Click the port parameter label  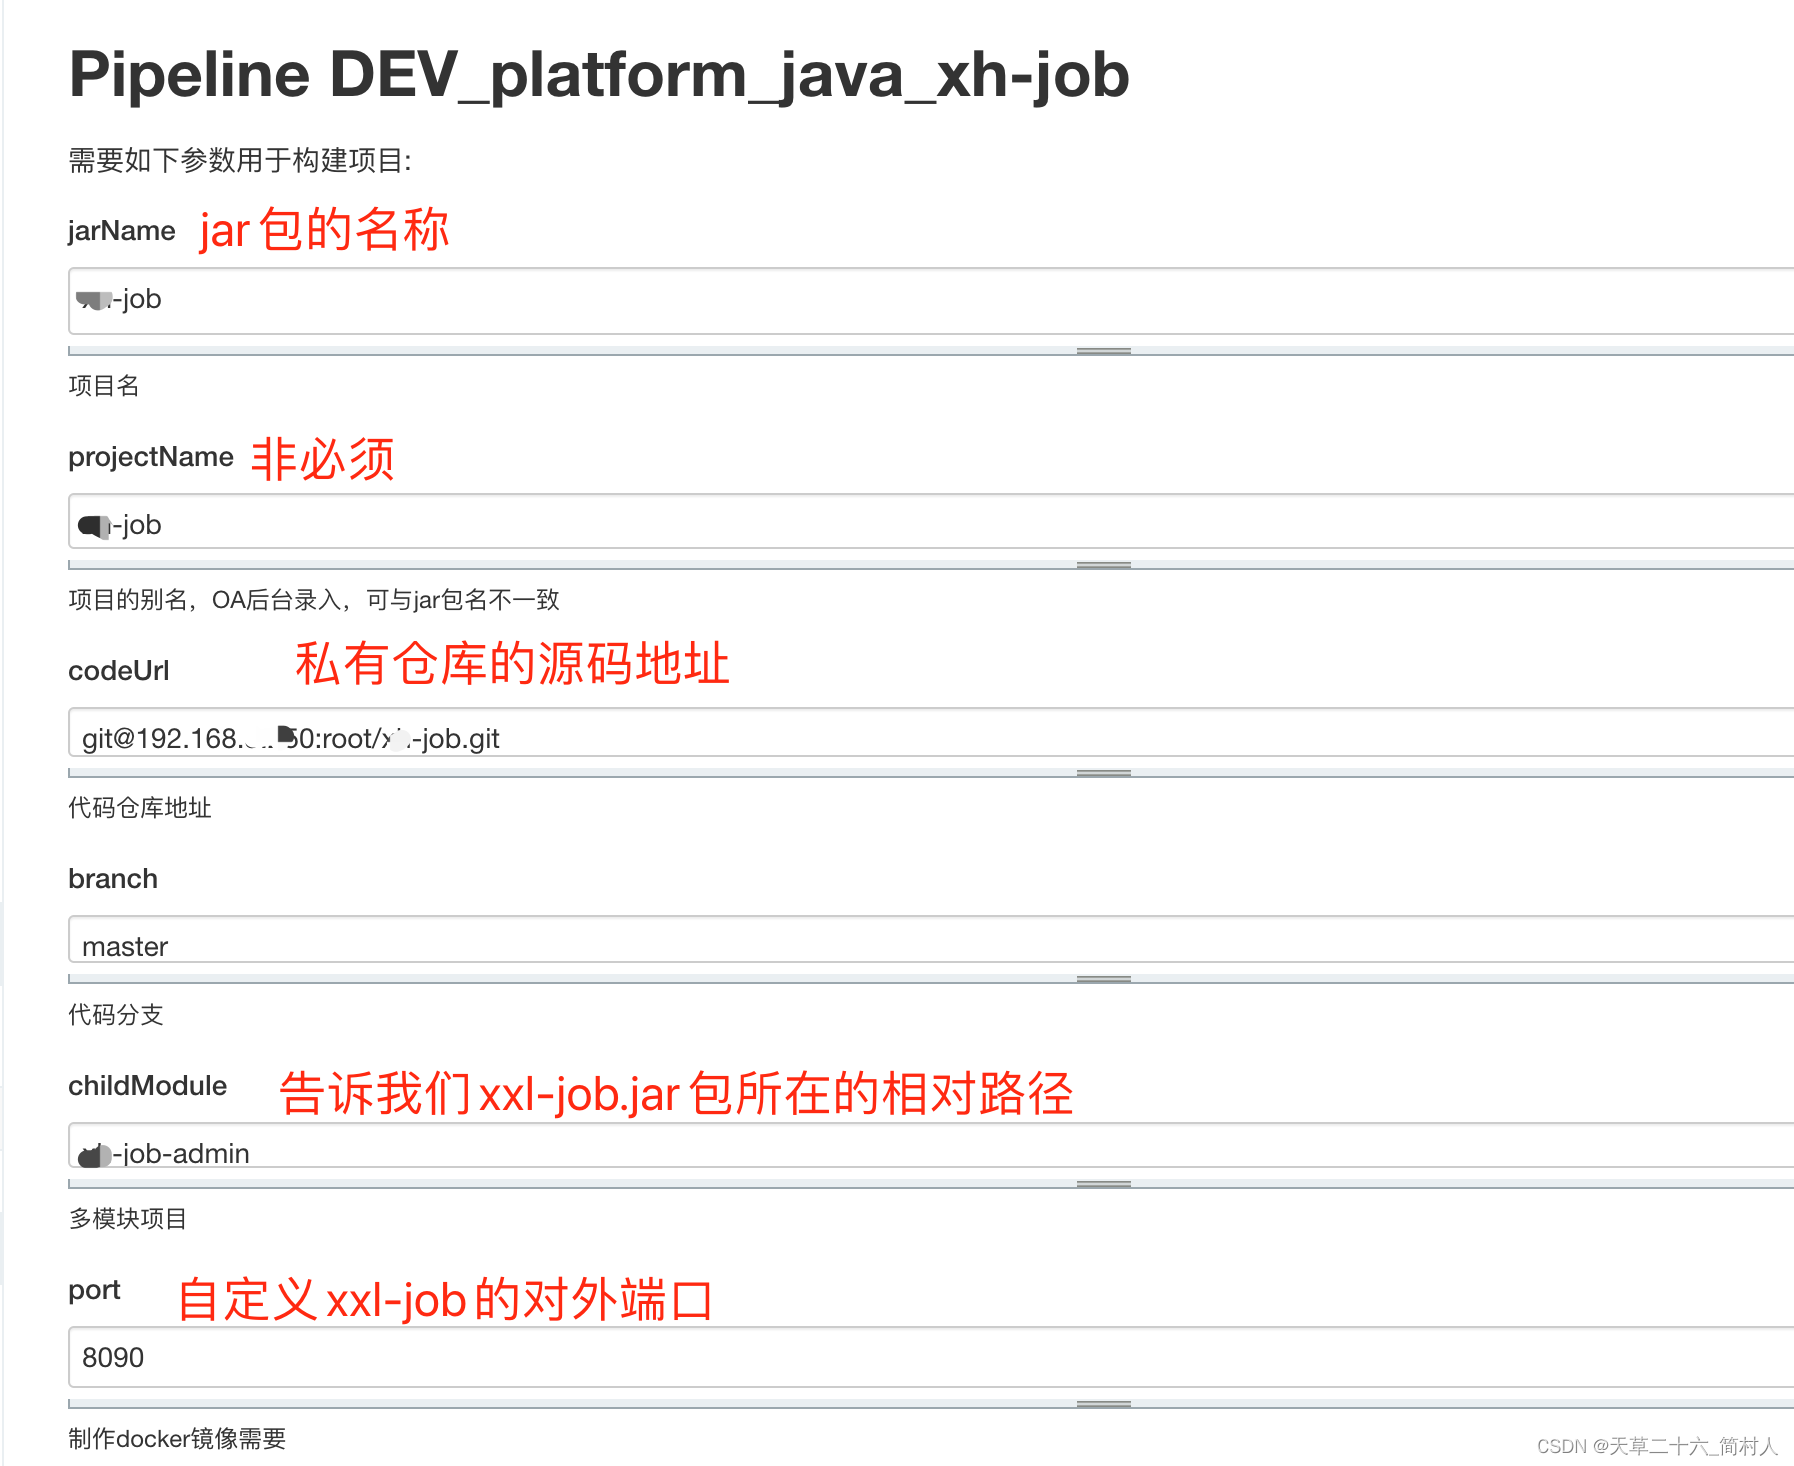94,1291
